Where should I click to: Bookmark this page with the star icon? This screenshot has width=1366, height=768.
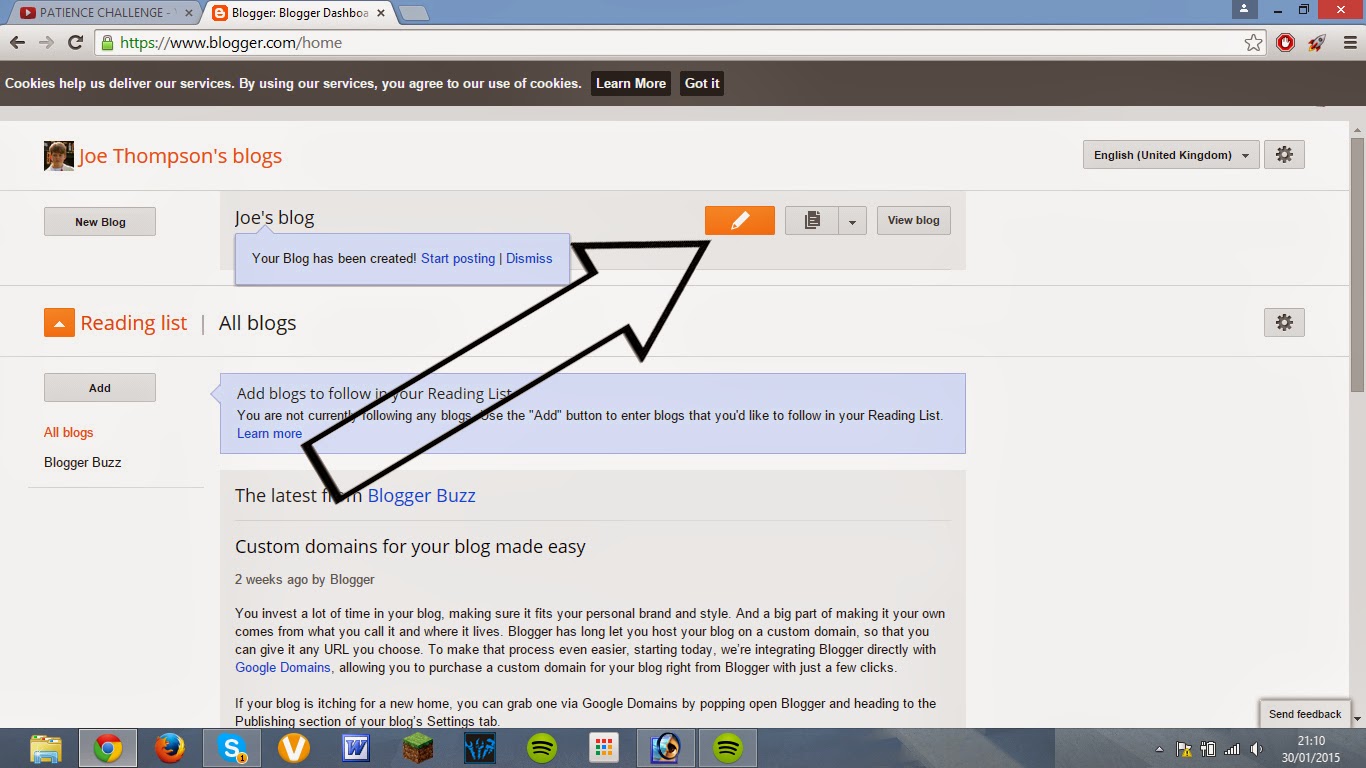(x=1253, y=43)
